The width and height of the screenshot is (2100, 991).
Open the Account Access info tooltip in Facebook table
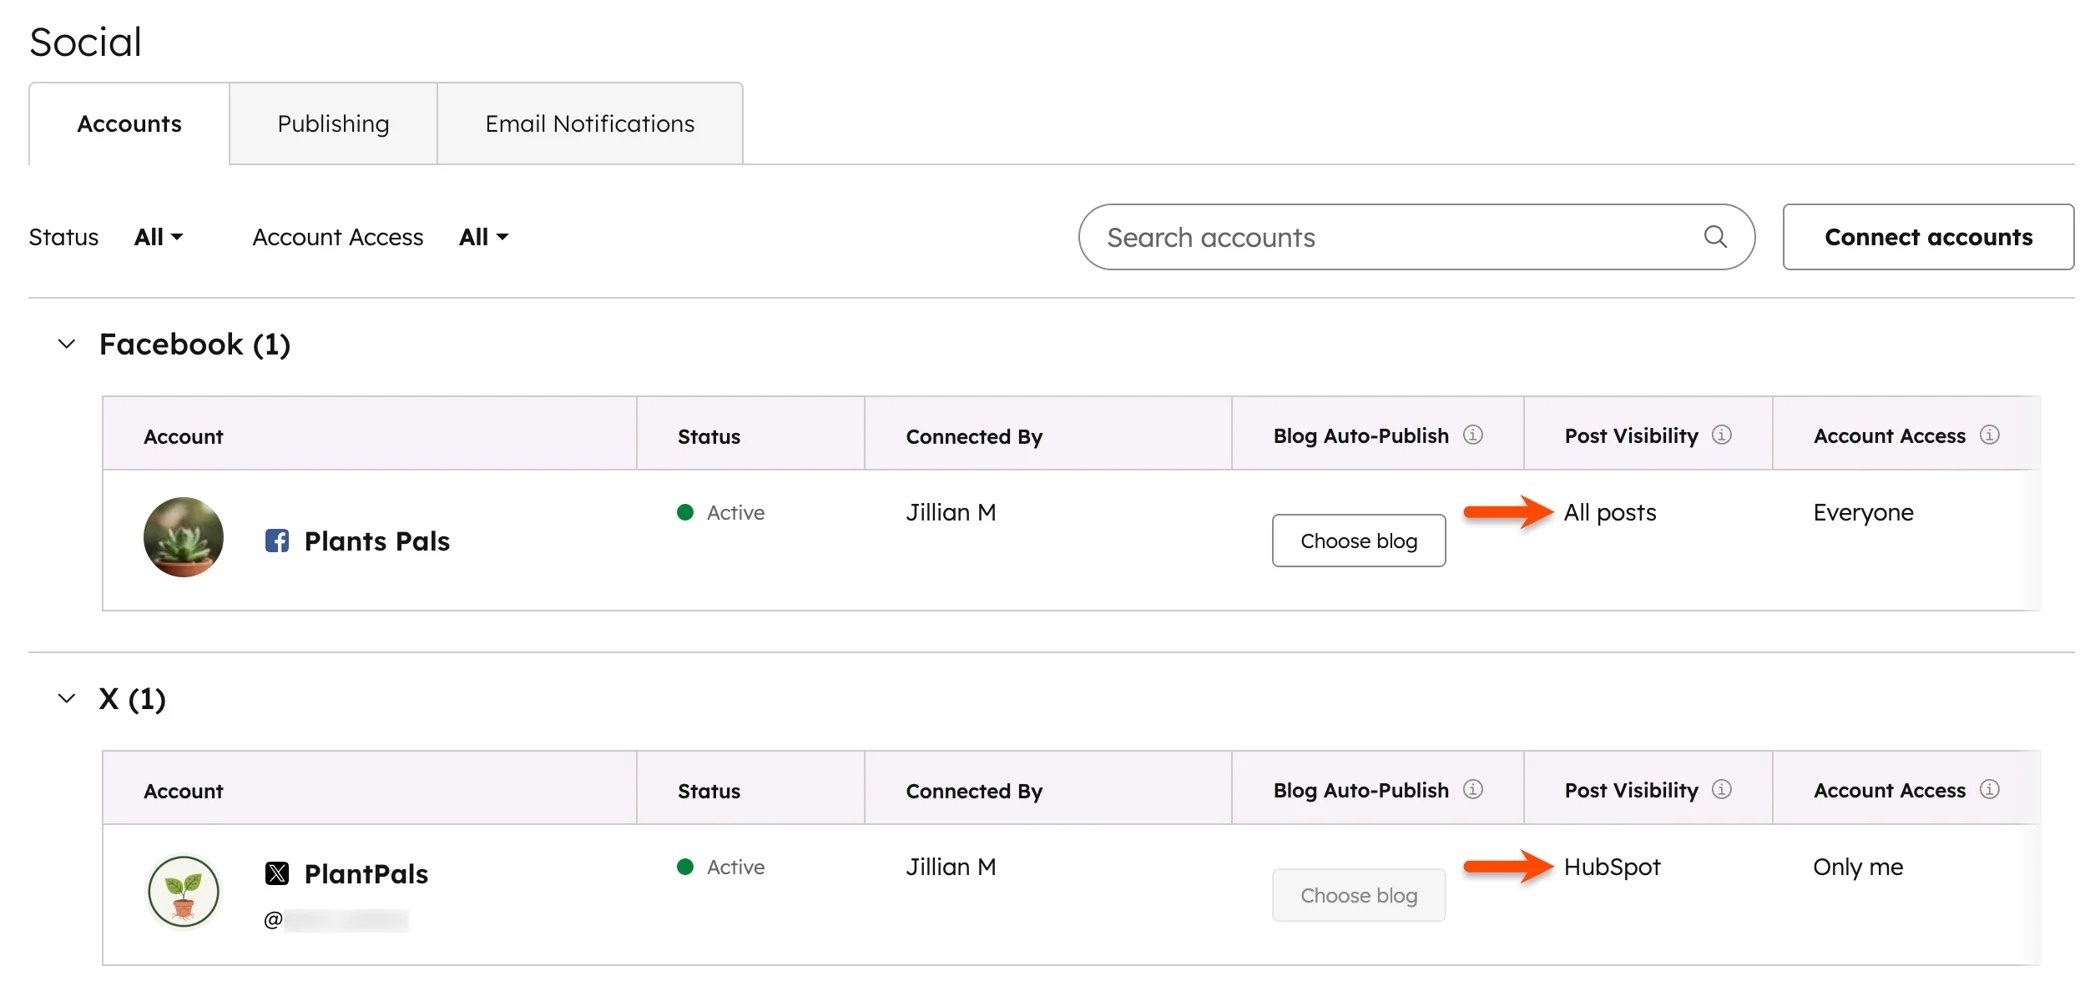click(x=1990, y=435)
